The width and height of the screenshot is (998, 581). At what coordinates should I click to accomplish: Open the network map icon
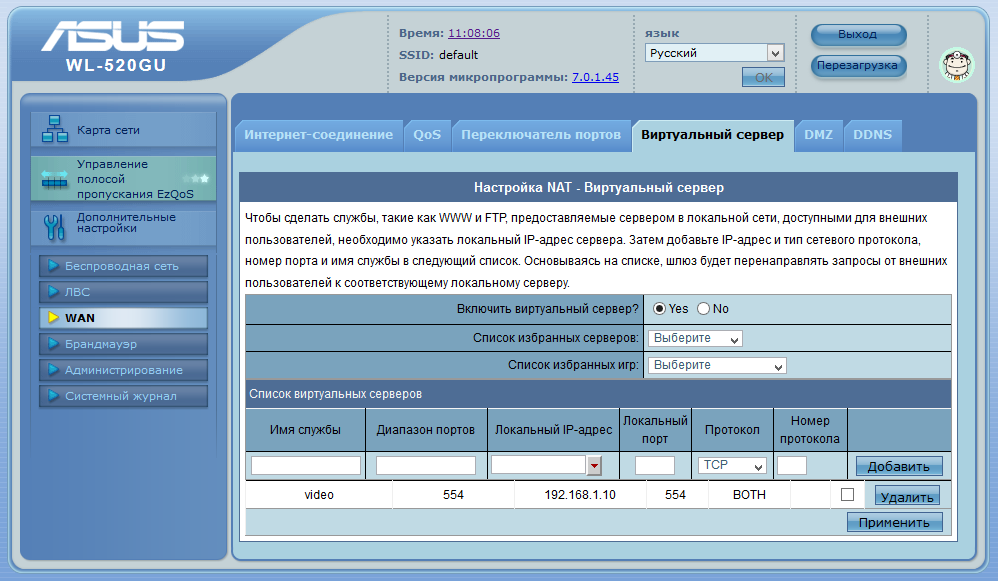pos(55,129)
